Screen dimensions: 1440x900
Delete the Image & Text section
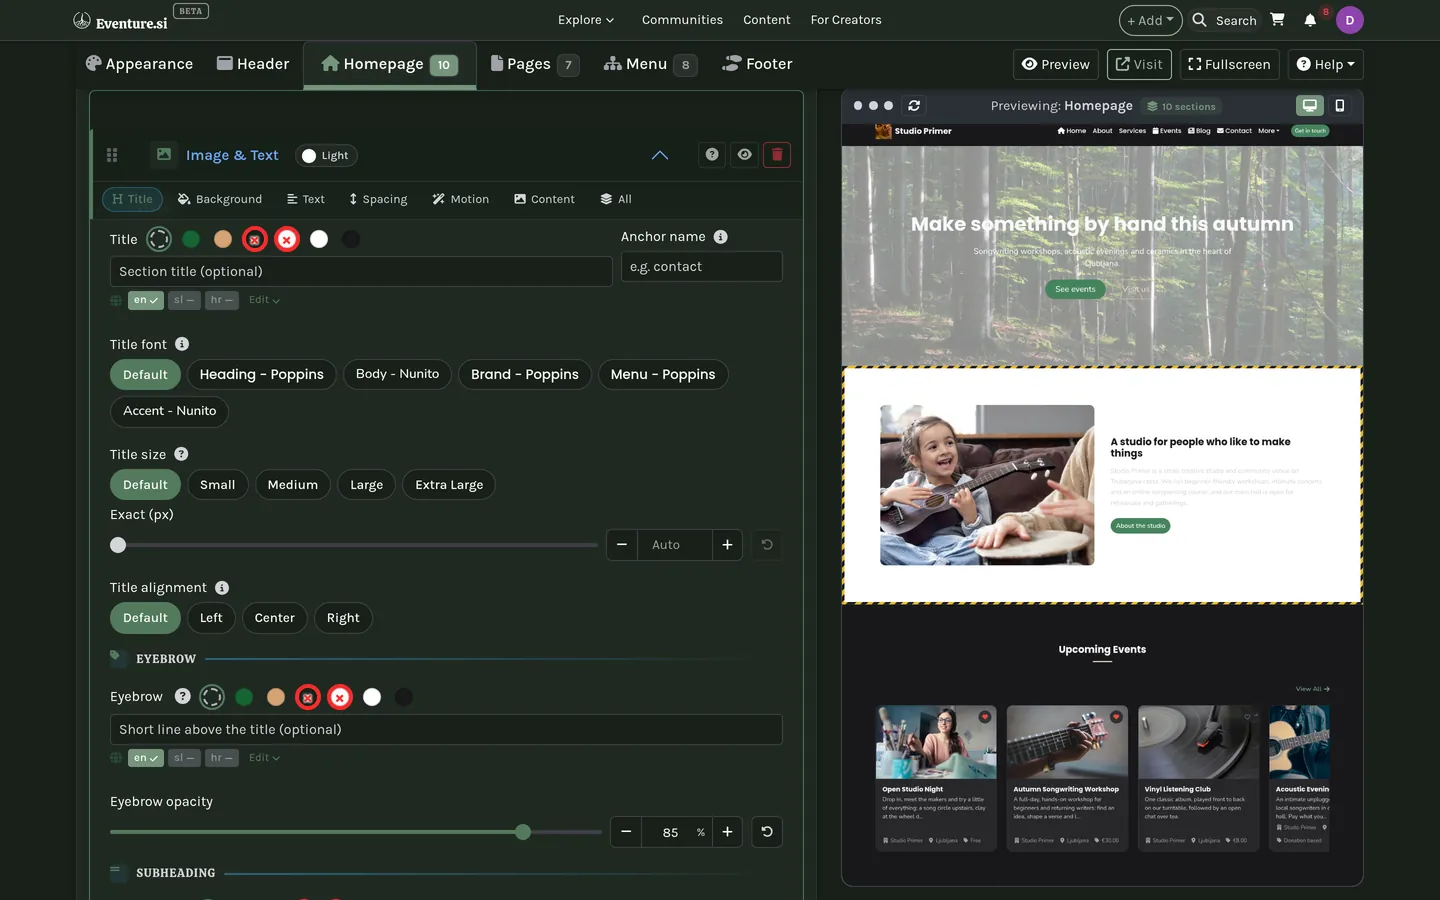coord(777,155)
